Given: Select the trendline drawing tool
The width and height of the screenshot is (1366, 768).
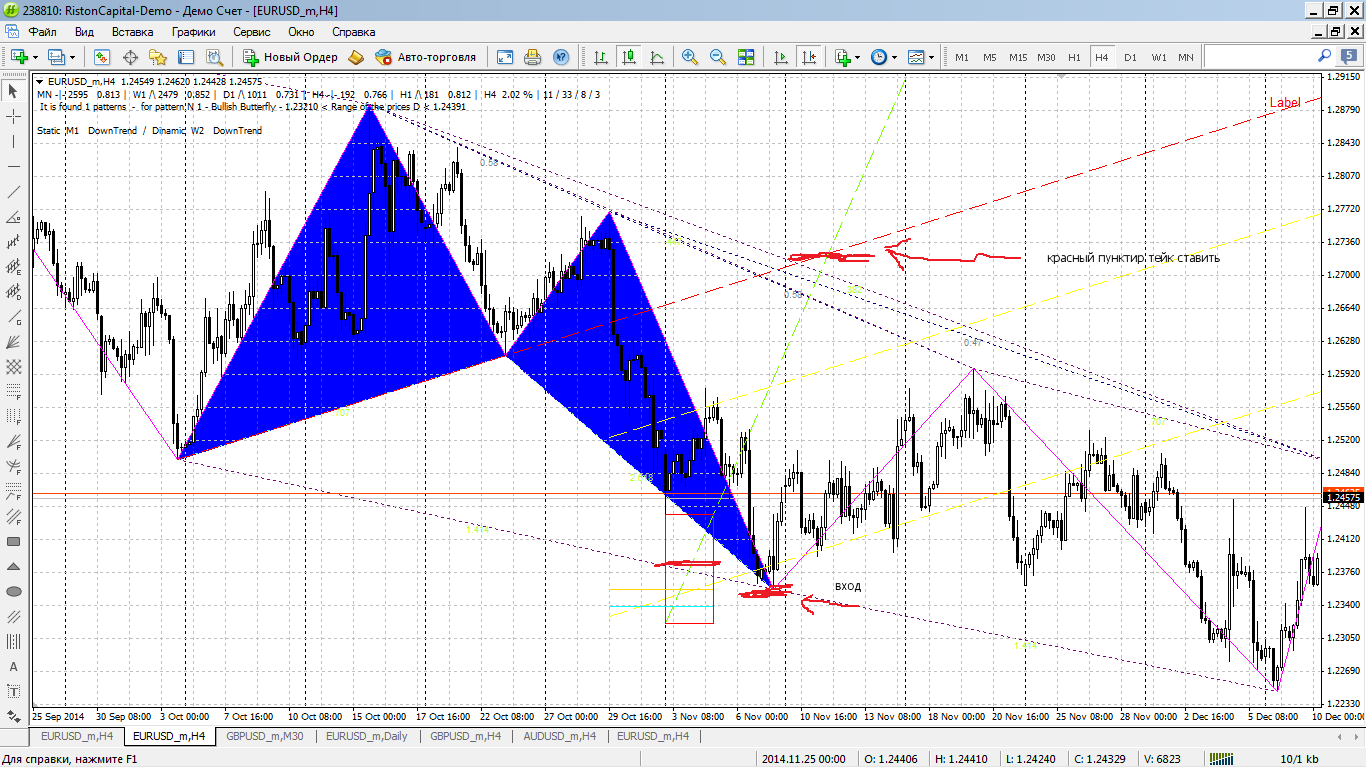Looking at the screenshot, I should click(14, 192).
